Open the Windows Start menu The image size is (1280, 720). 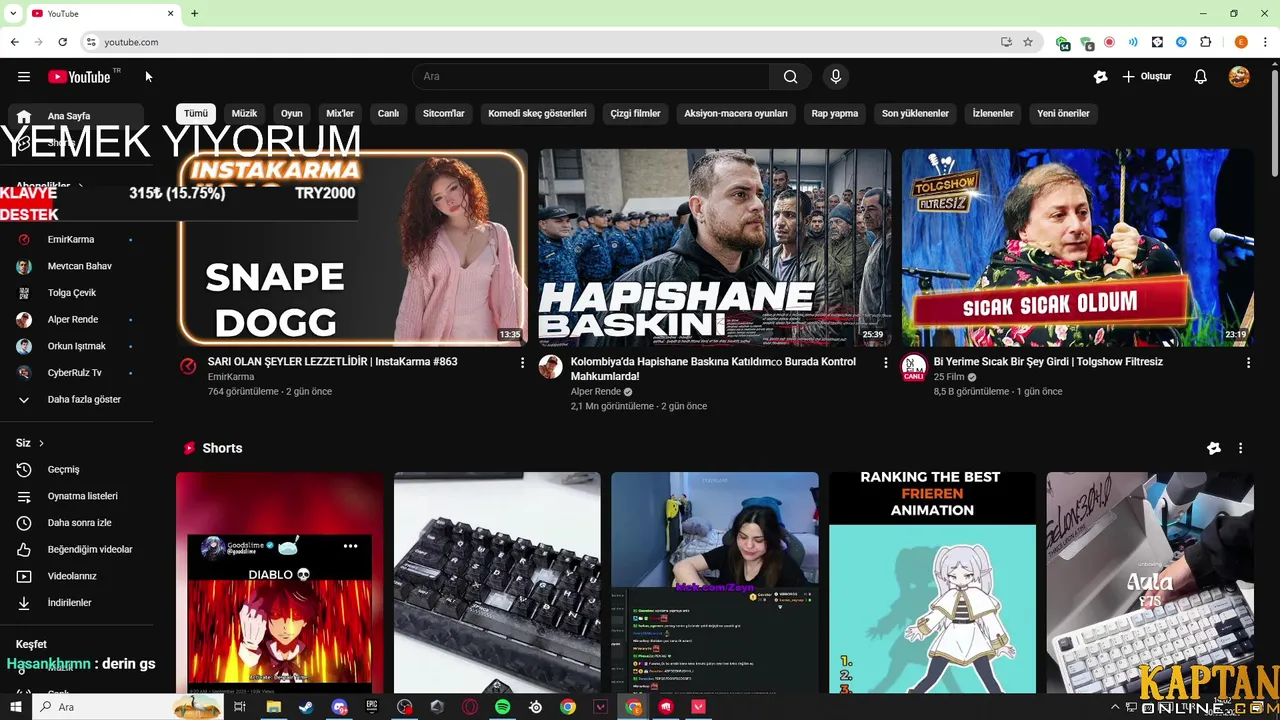16,707
